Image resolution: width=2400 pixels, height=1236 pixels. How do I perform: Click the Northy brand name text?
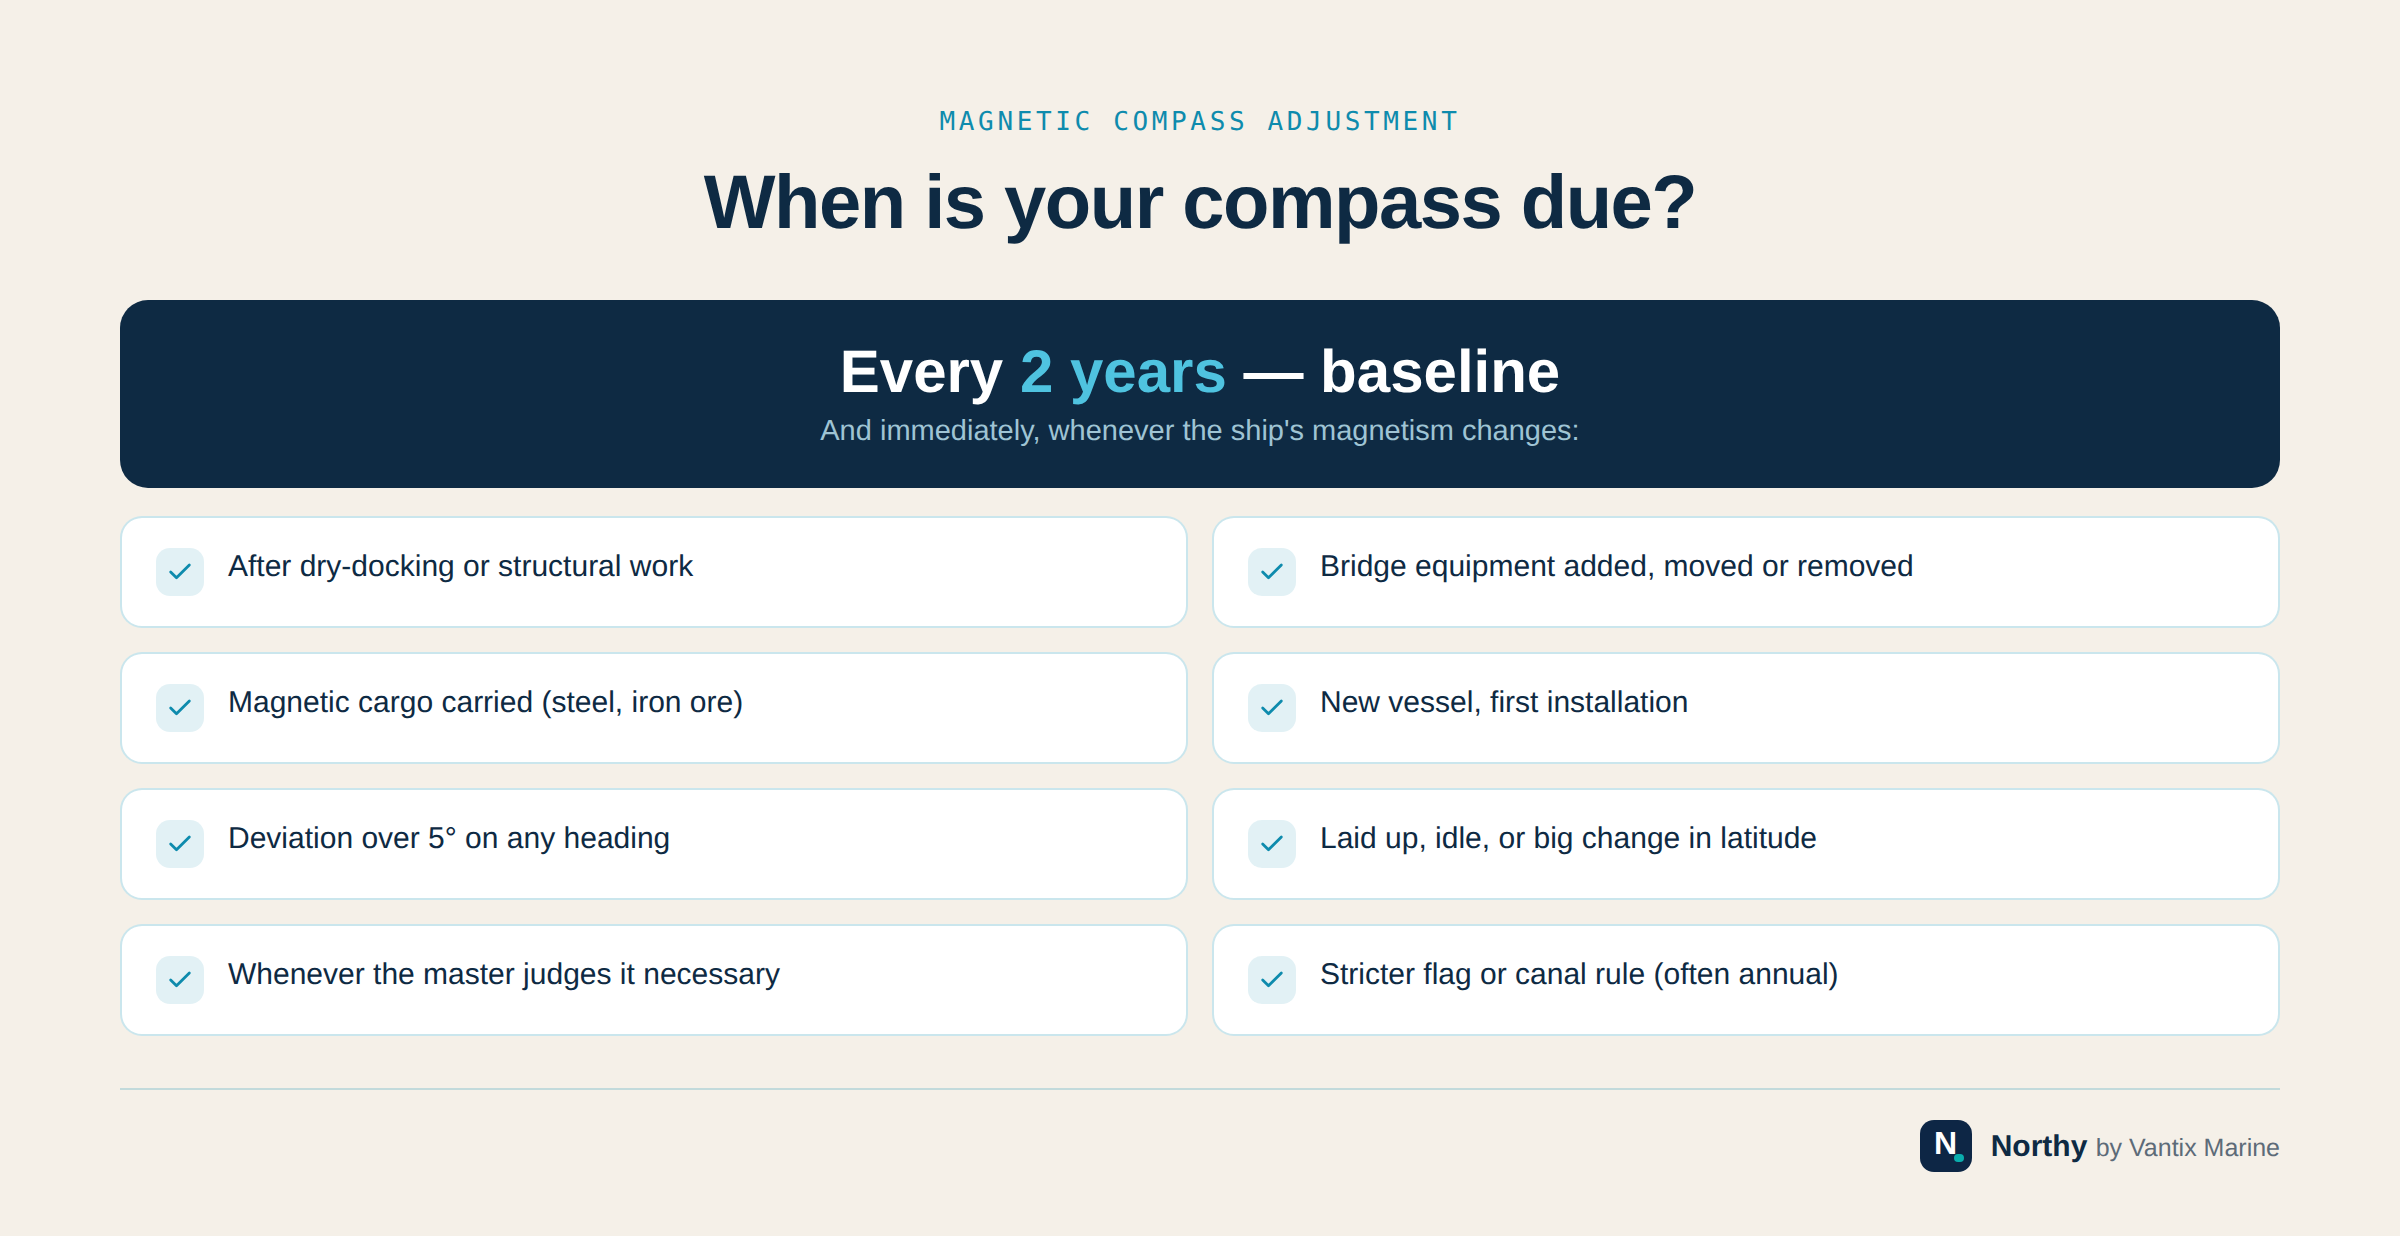pyautogui.click(x=2038, y=1146)
